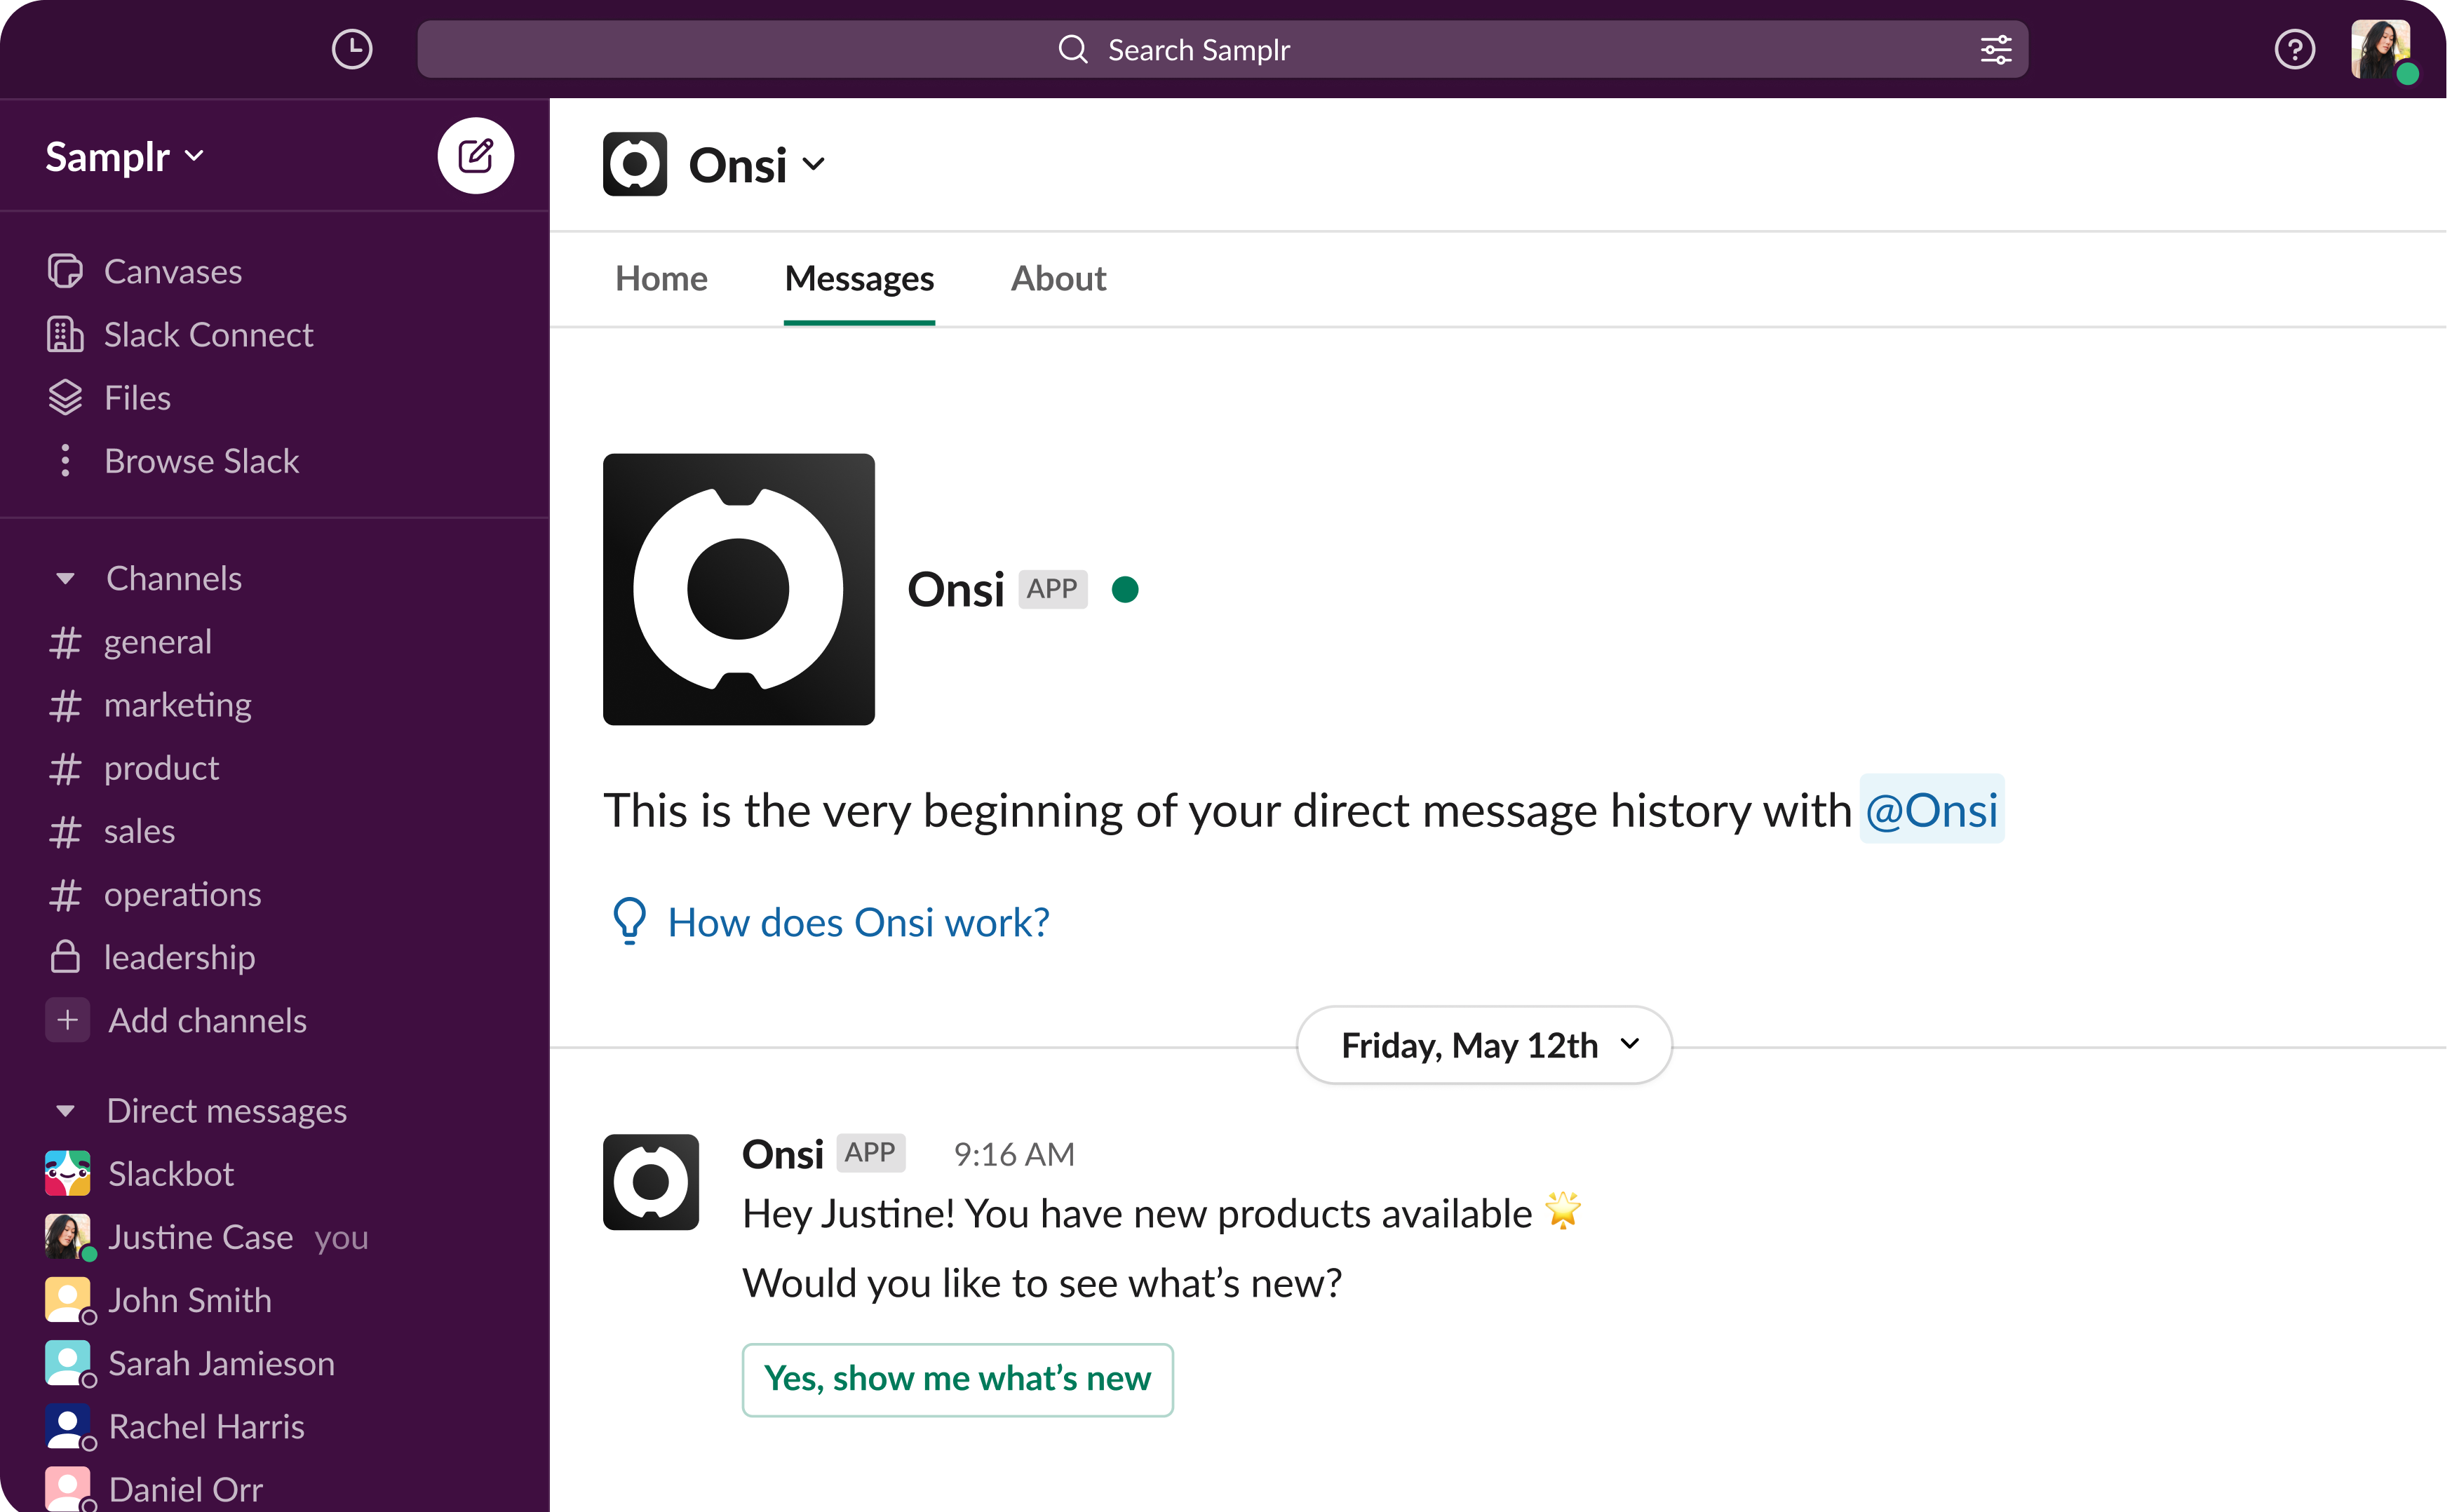Open Browse Slack from the sidebar
The height and width of the screenshot is (1512, 2452).
tap(201, 460)
